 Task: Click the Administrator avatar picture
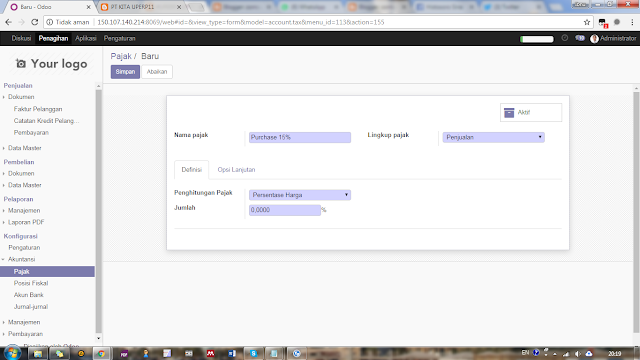tap(594, 38)
